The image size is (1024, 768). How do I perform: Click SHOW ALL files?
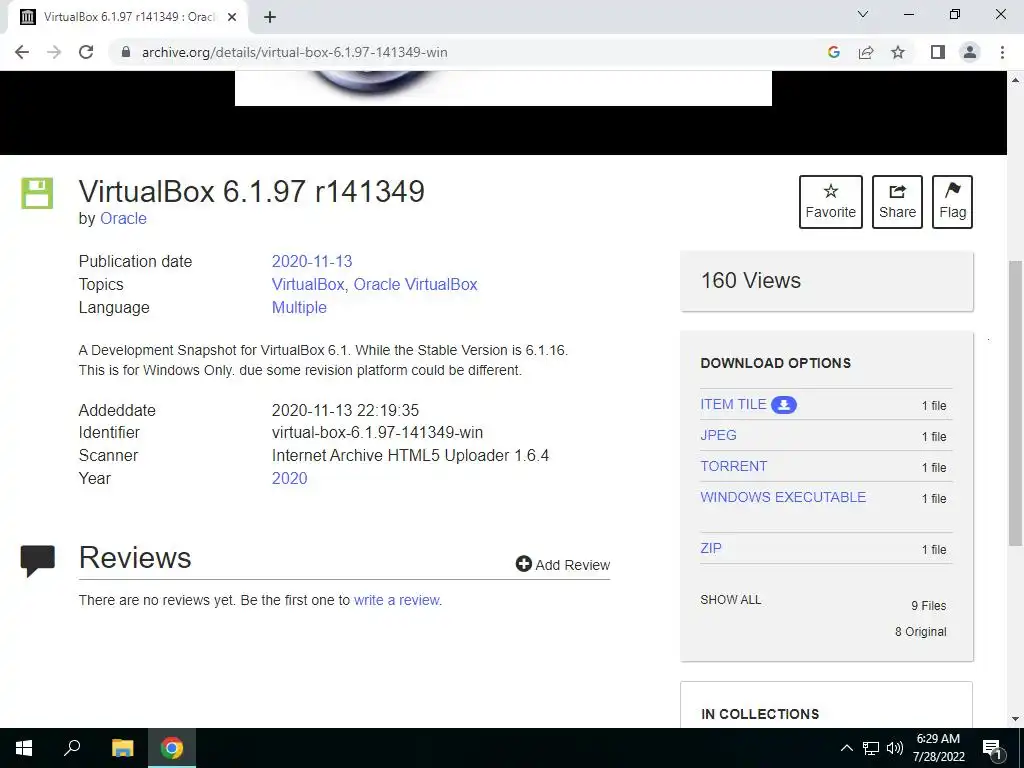[731, 600]
